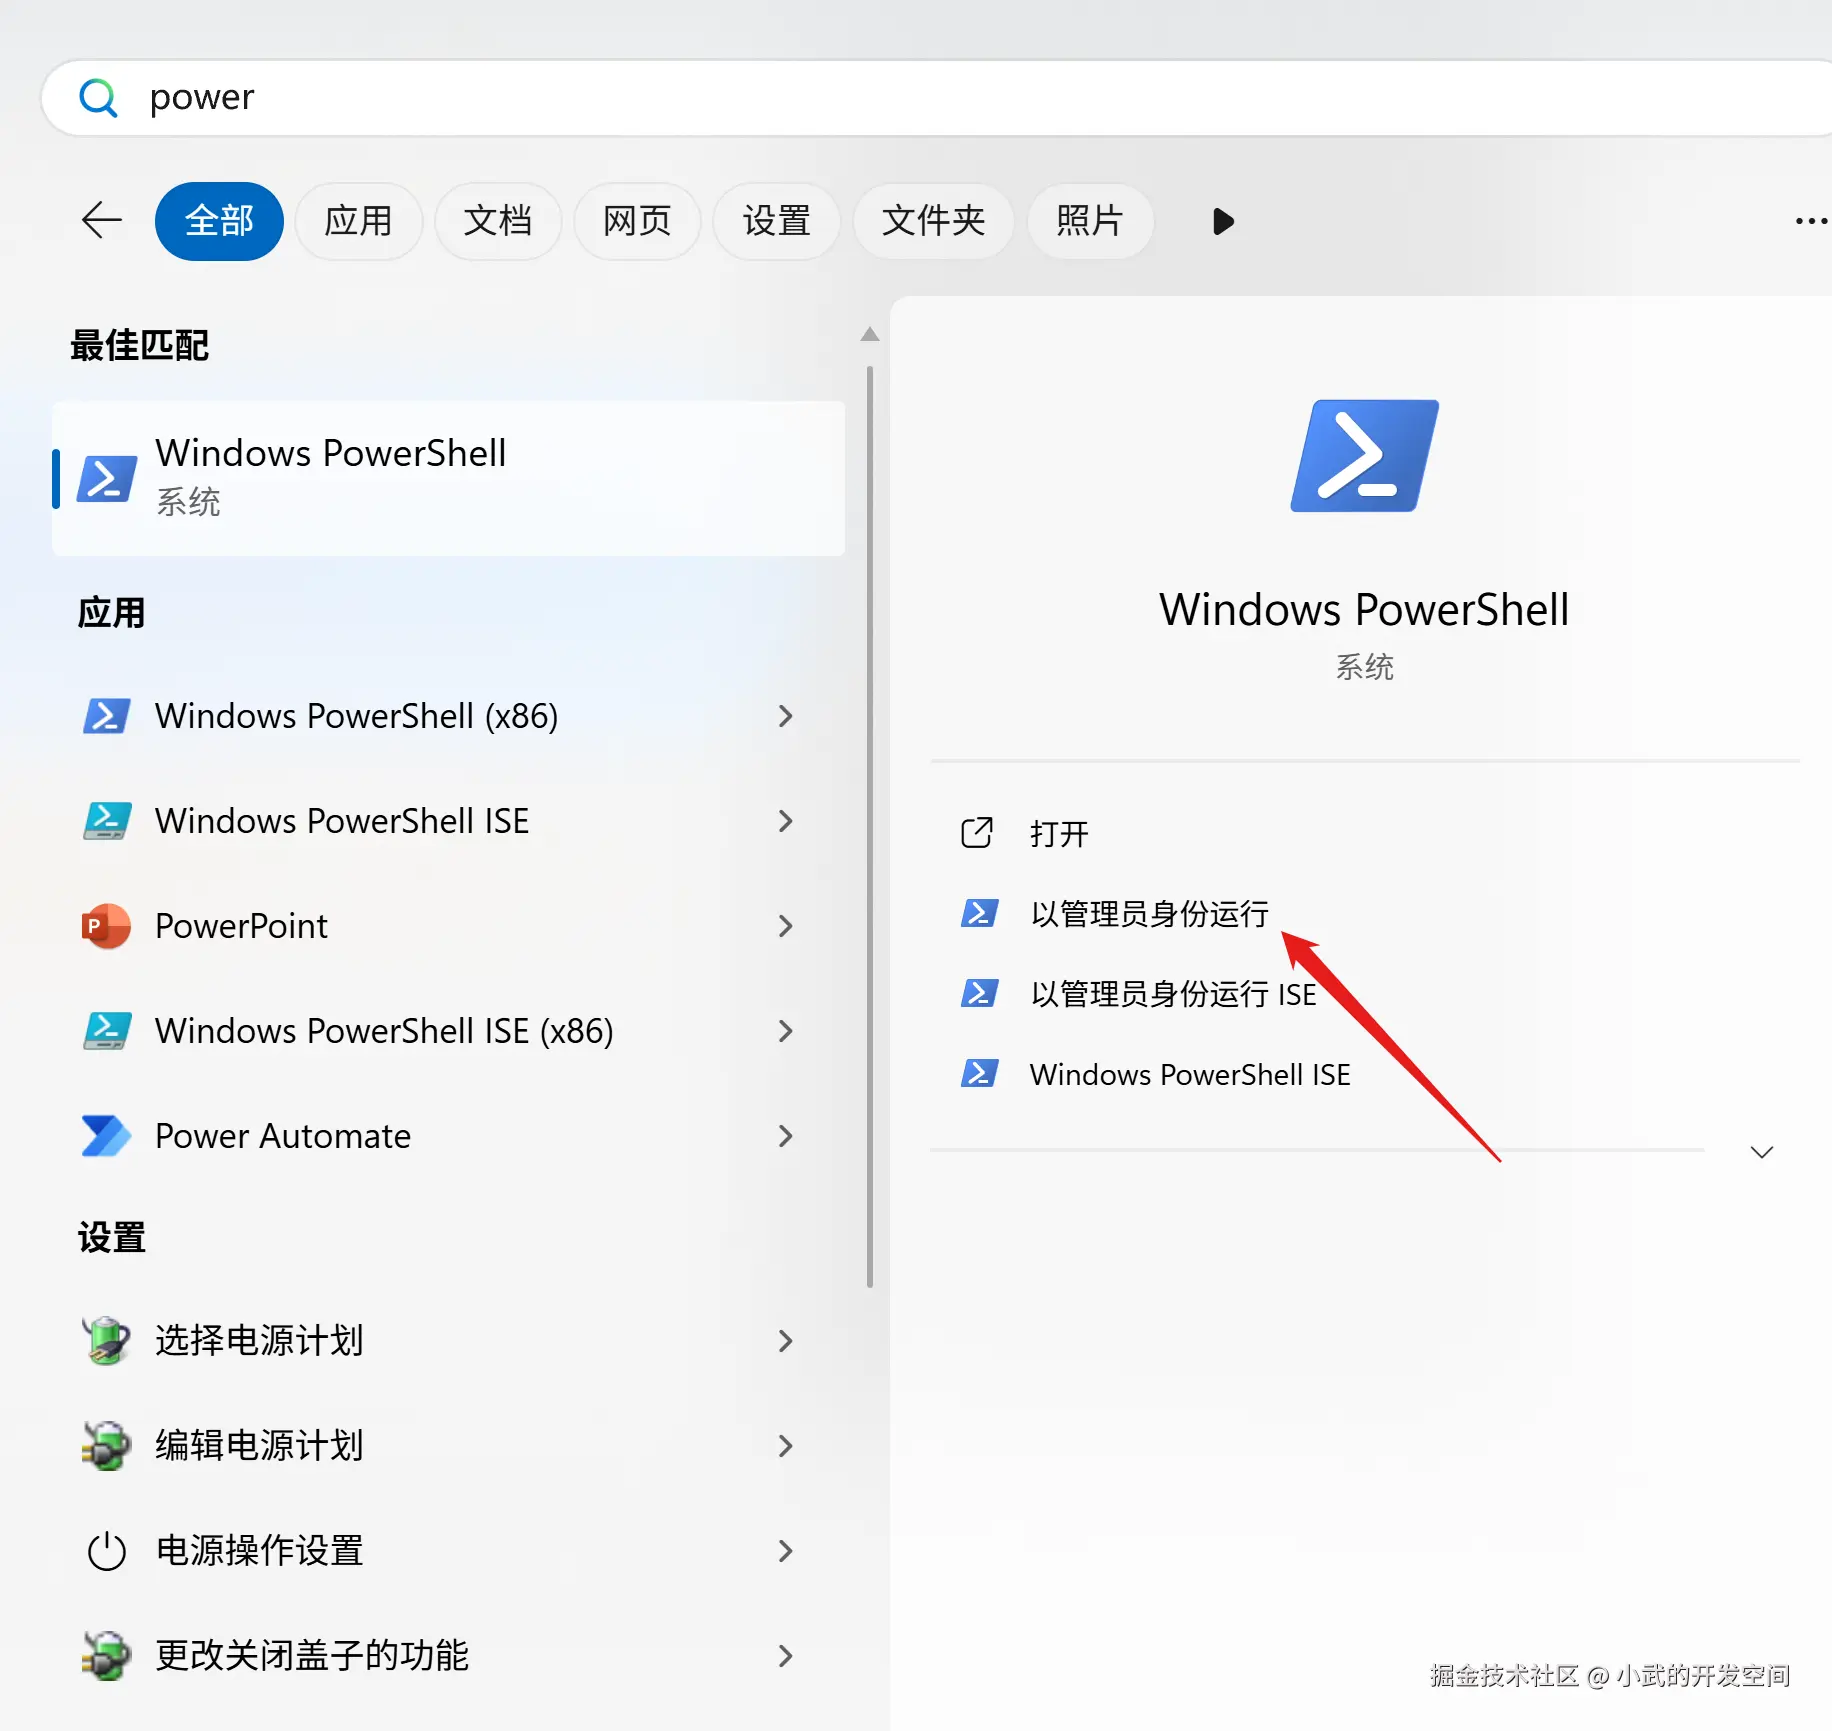Open the PowerPoint result

[448, 926]
